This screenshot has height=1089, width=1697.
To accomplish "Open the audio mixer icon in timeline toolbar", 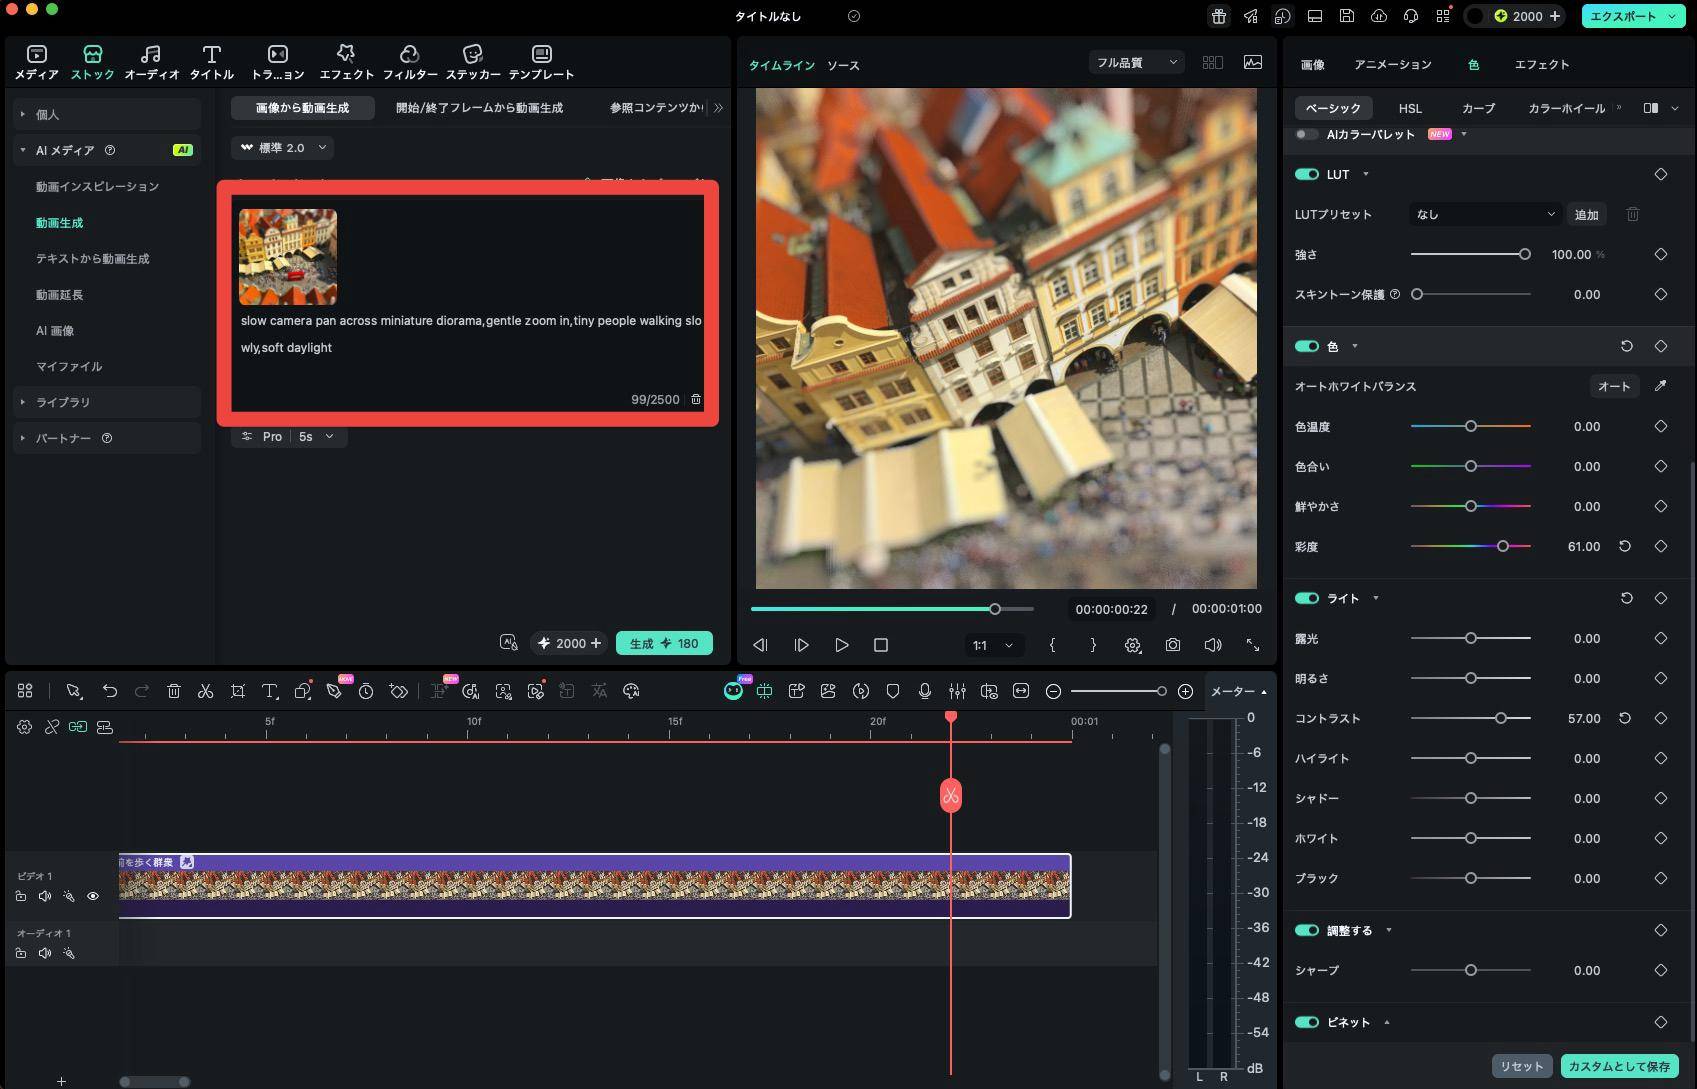I will click(957, 691).
